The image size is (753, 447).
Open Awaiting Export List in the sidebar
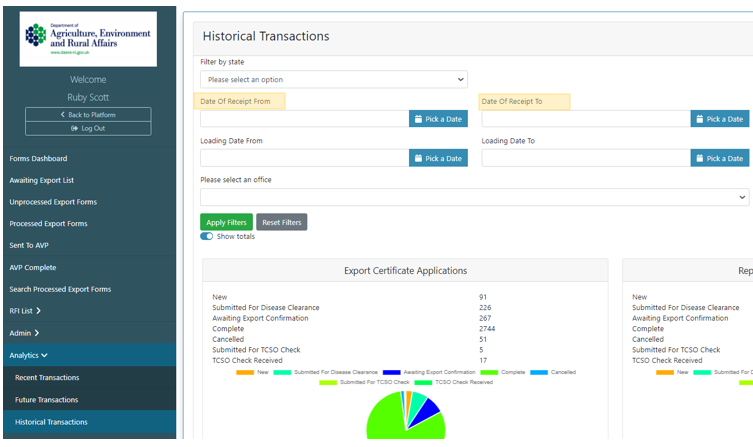[42, 180]
